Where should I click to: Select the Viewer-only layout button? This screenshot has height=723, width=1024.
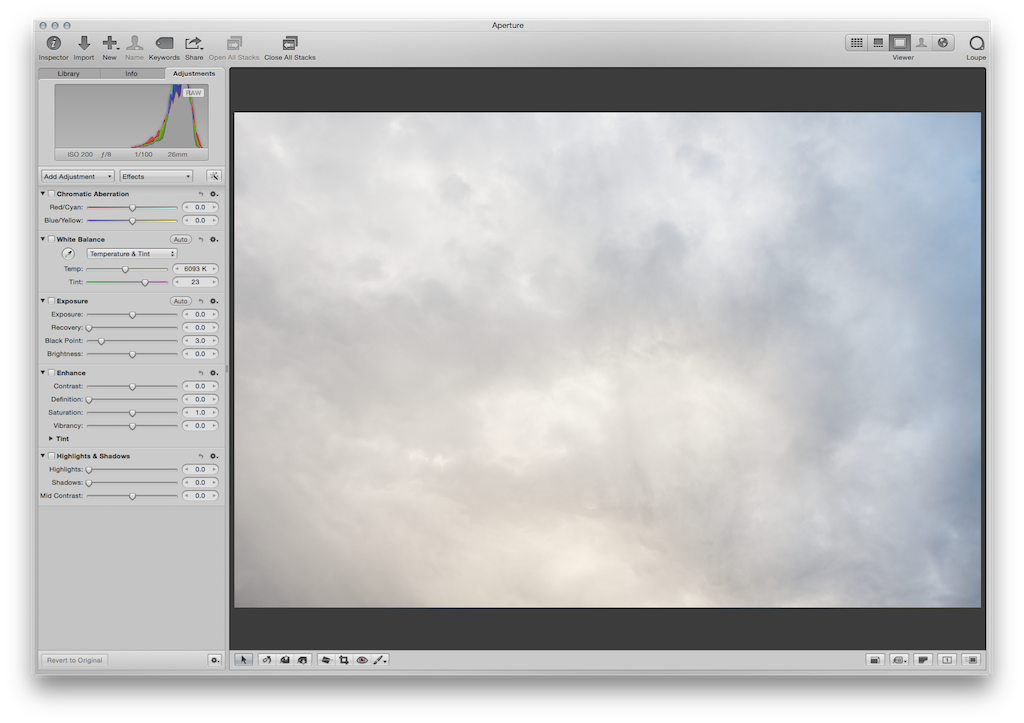tap(900, 42)
